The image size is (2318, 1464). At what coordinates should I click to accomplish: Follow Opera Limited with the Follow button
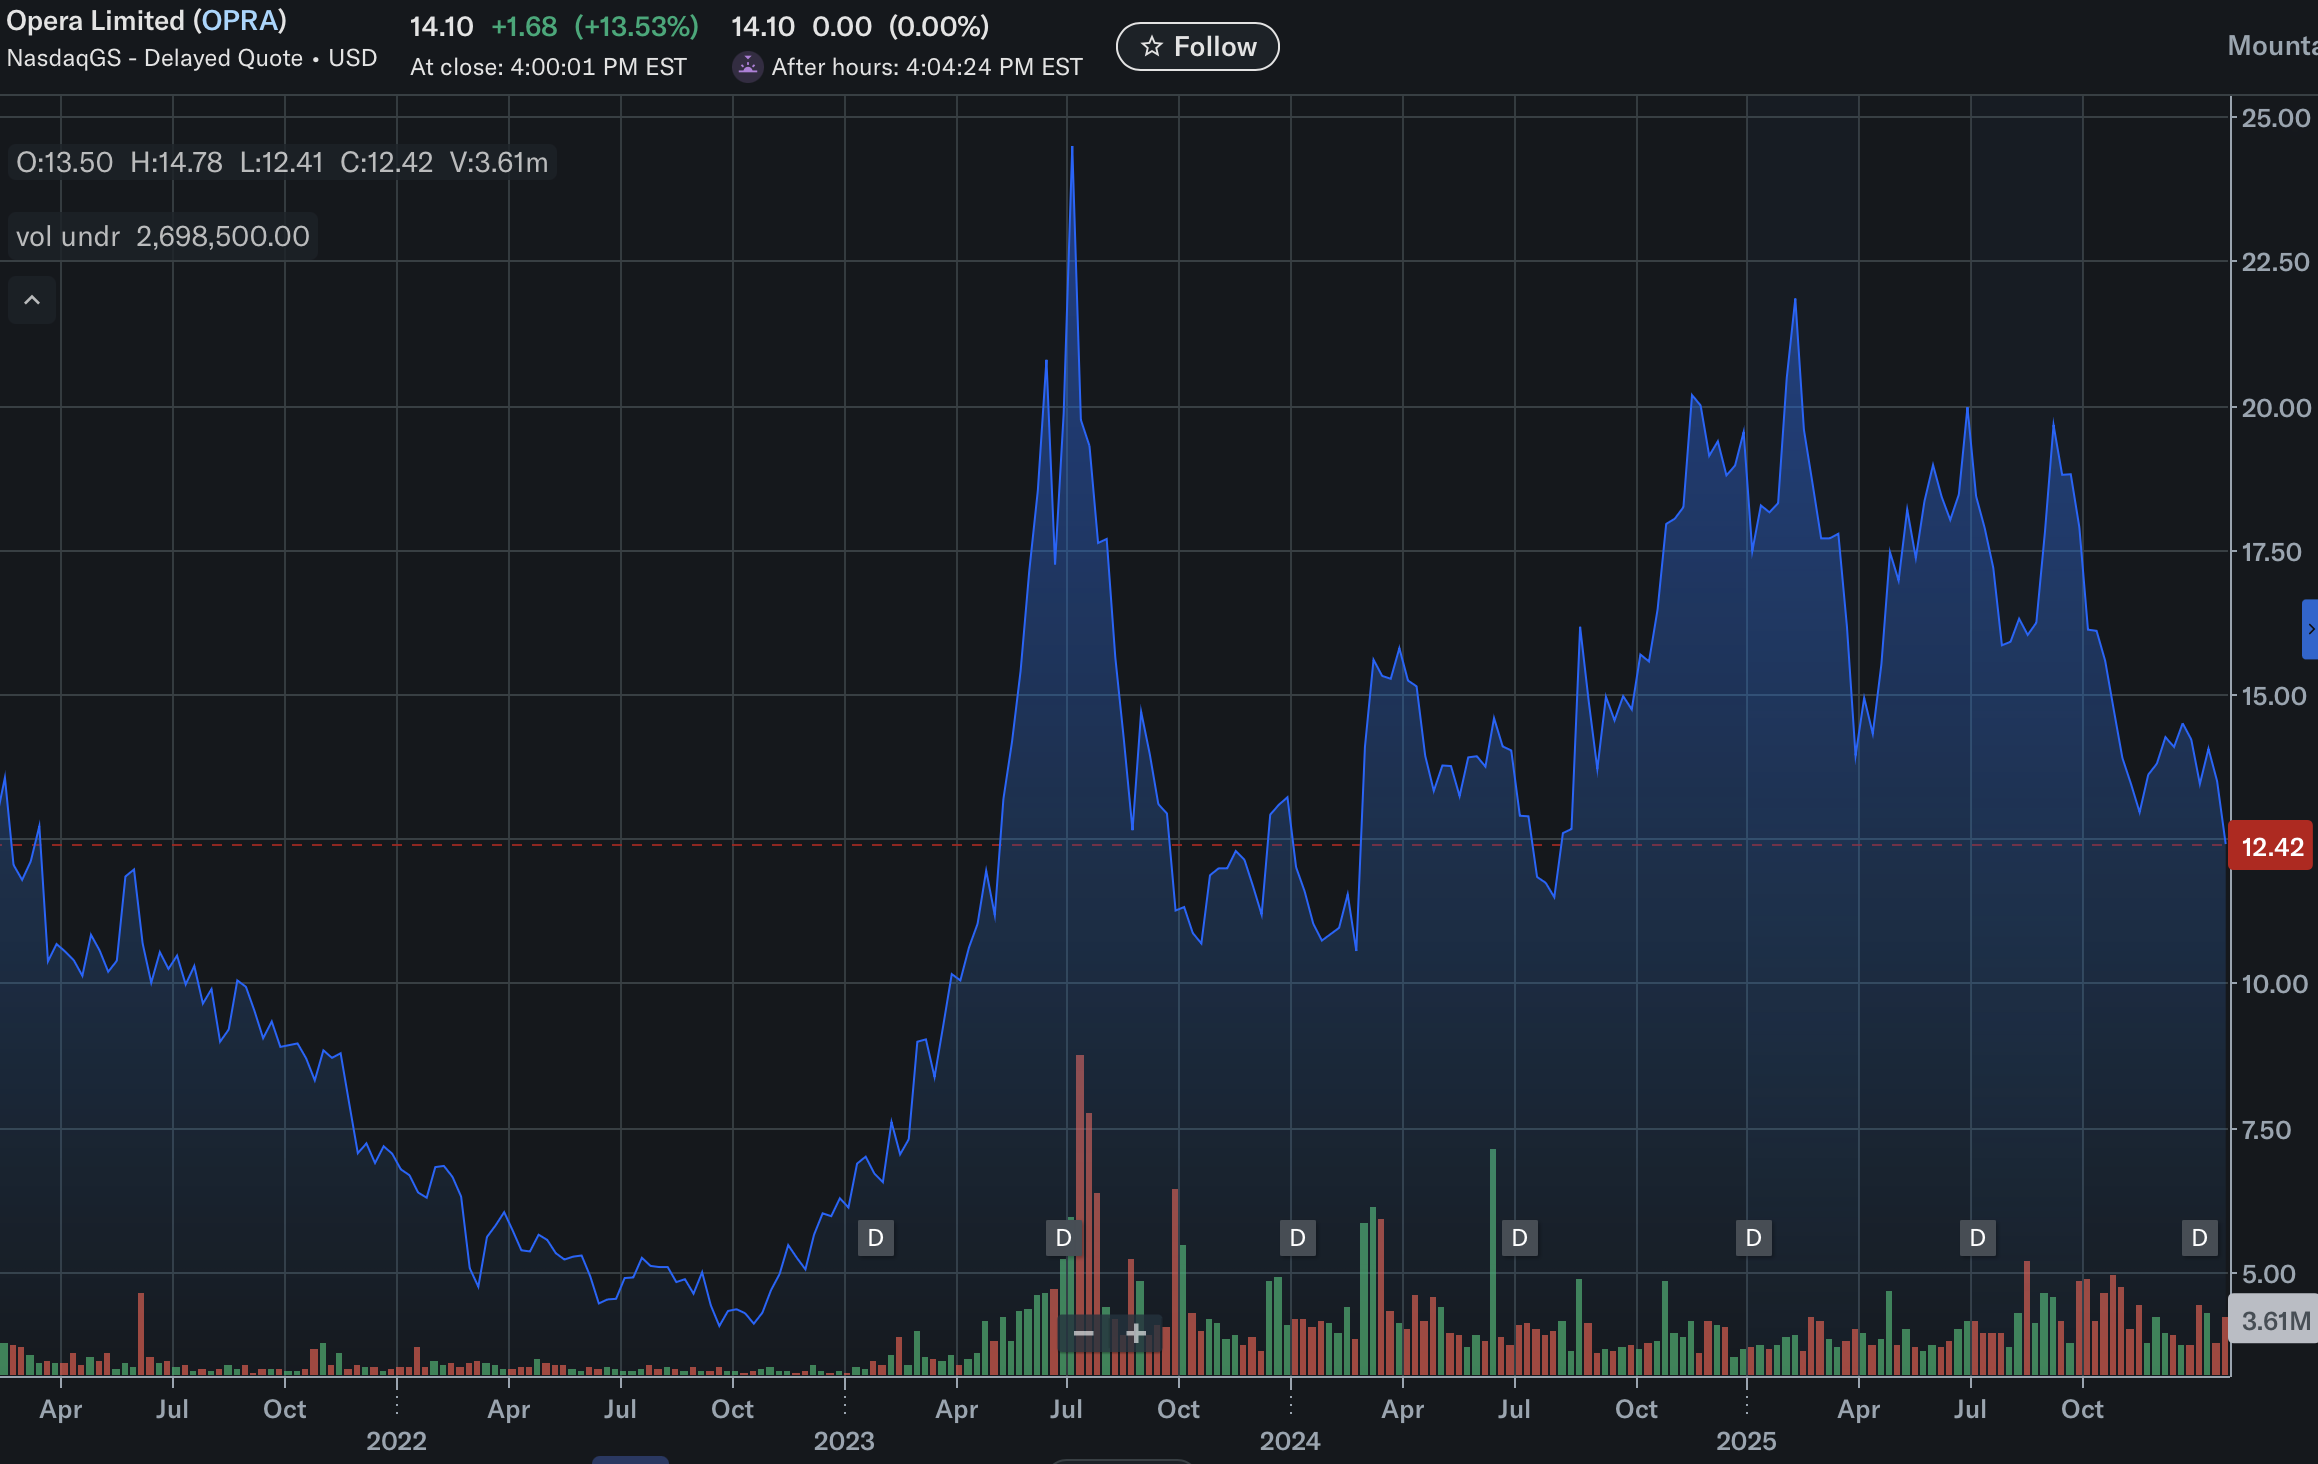pyautogui.click(x=1197, y=47)
